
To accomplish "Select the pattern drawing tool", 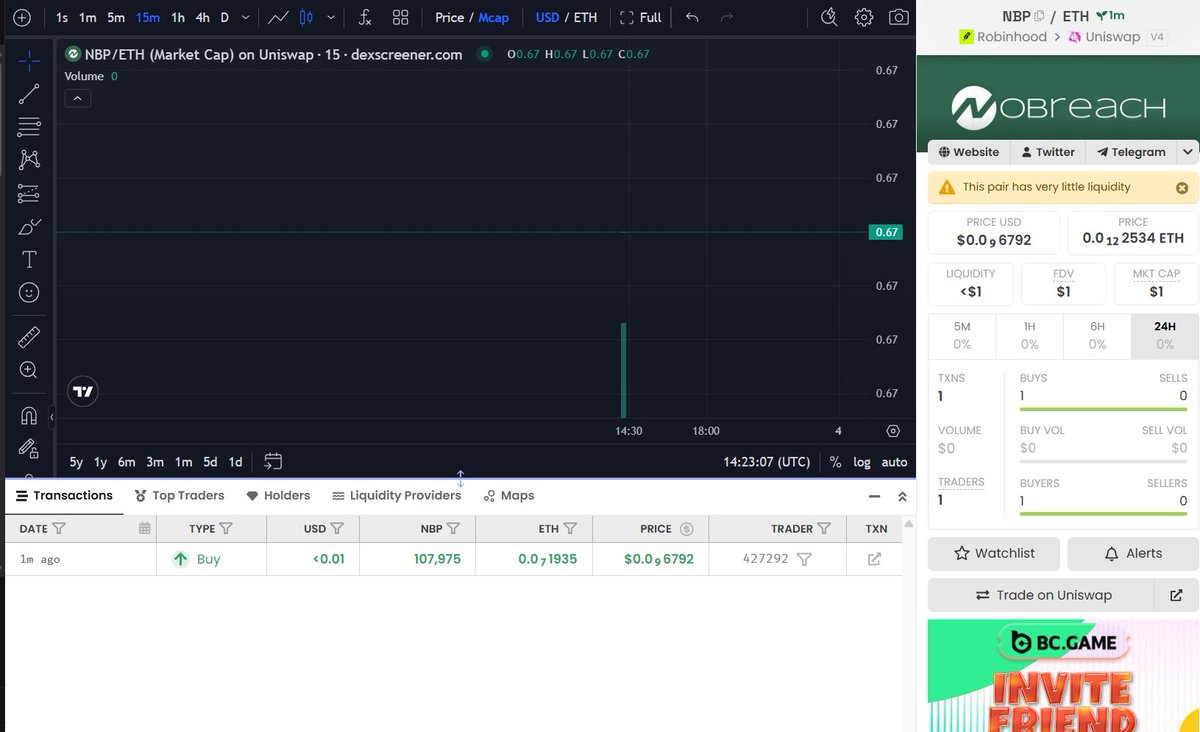I will (x=29, y=160).
